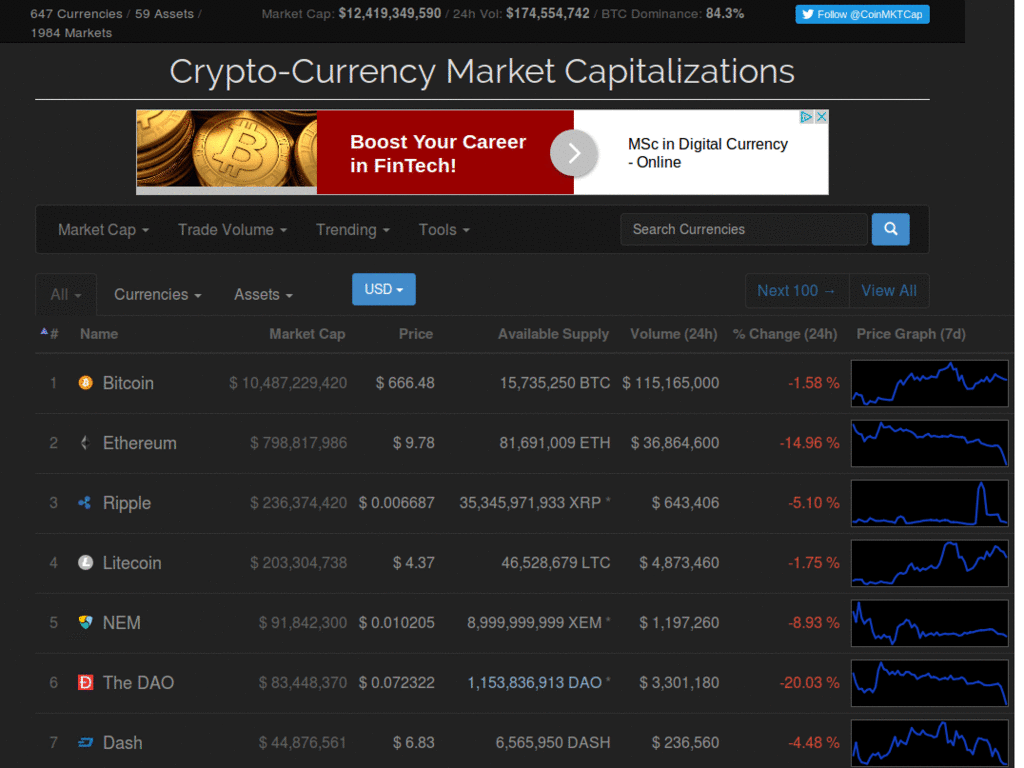Open the Assets filter tab
Viewport: 1024px width, 768px height.
[263, 295]
